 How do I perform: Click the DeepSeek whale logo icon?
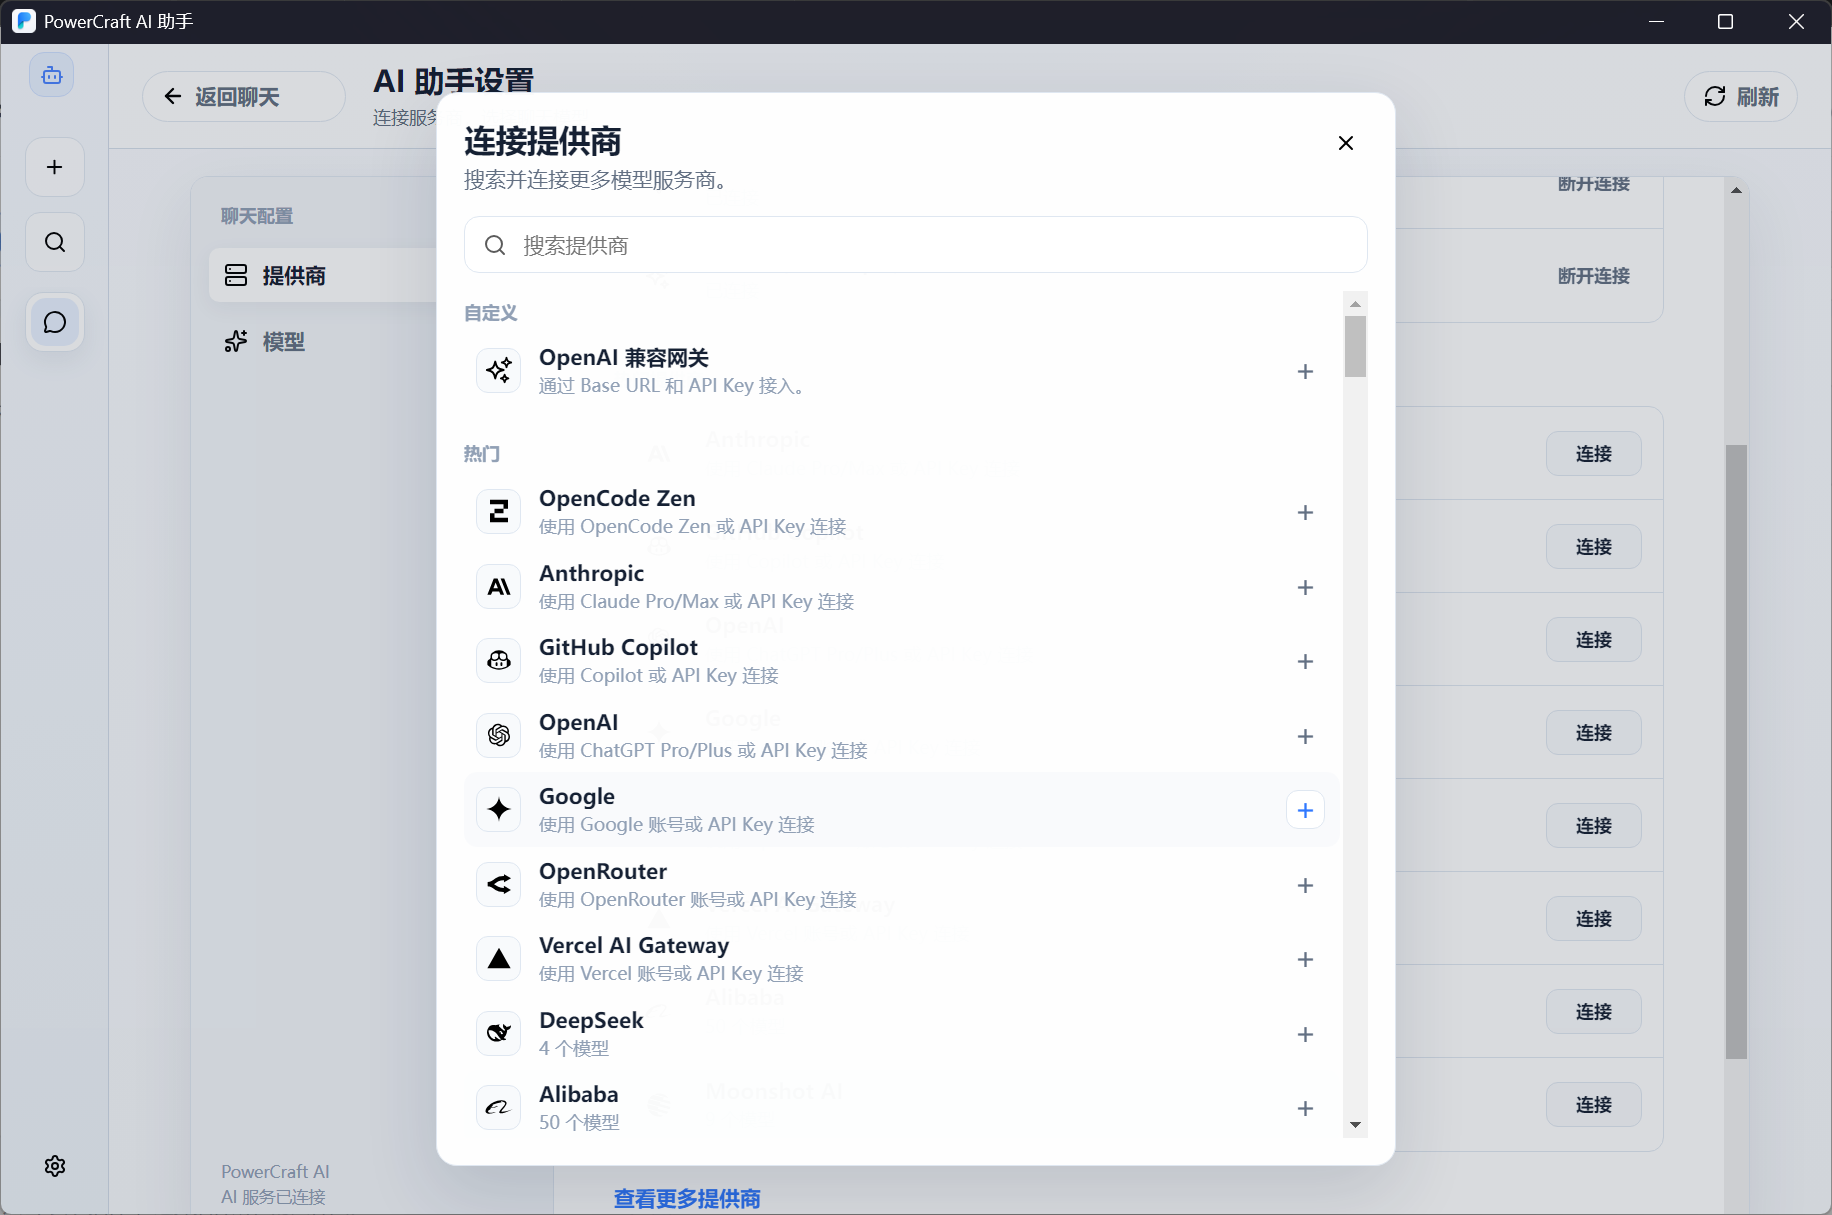click(499, 1034)
